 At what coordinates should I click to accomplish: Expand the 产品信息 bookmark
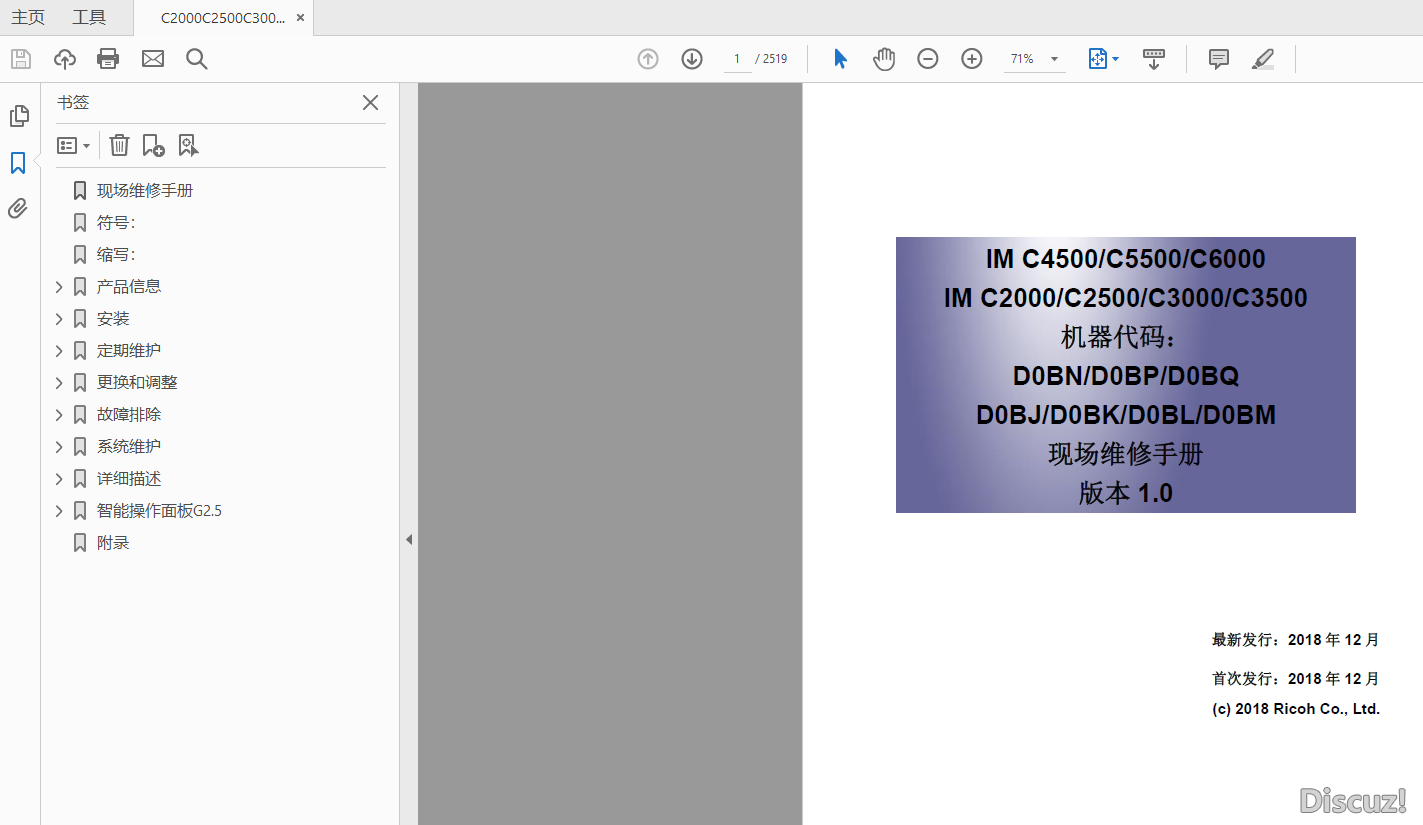tap(59, 287)
